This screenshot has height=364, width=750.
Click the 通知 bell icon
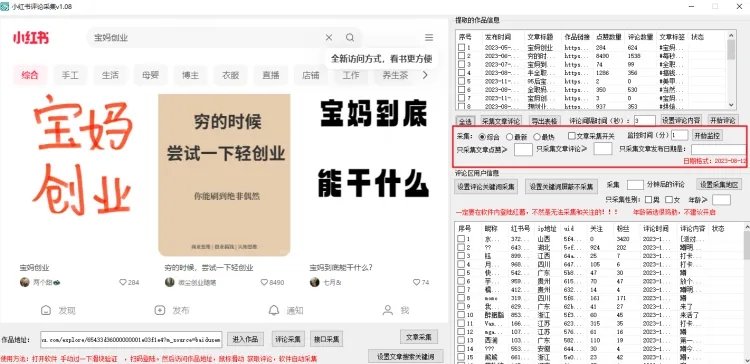pos(274,310)
